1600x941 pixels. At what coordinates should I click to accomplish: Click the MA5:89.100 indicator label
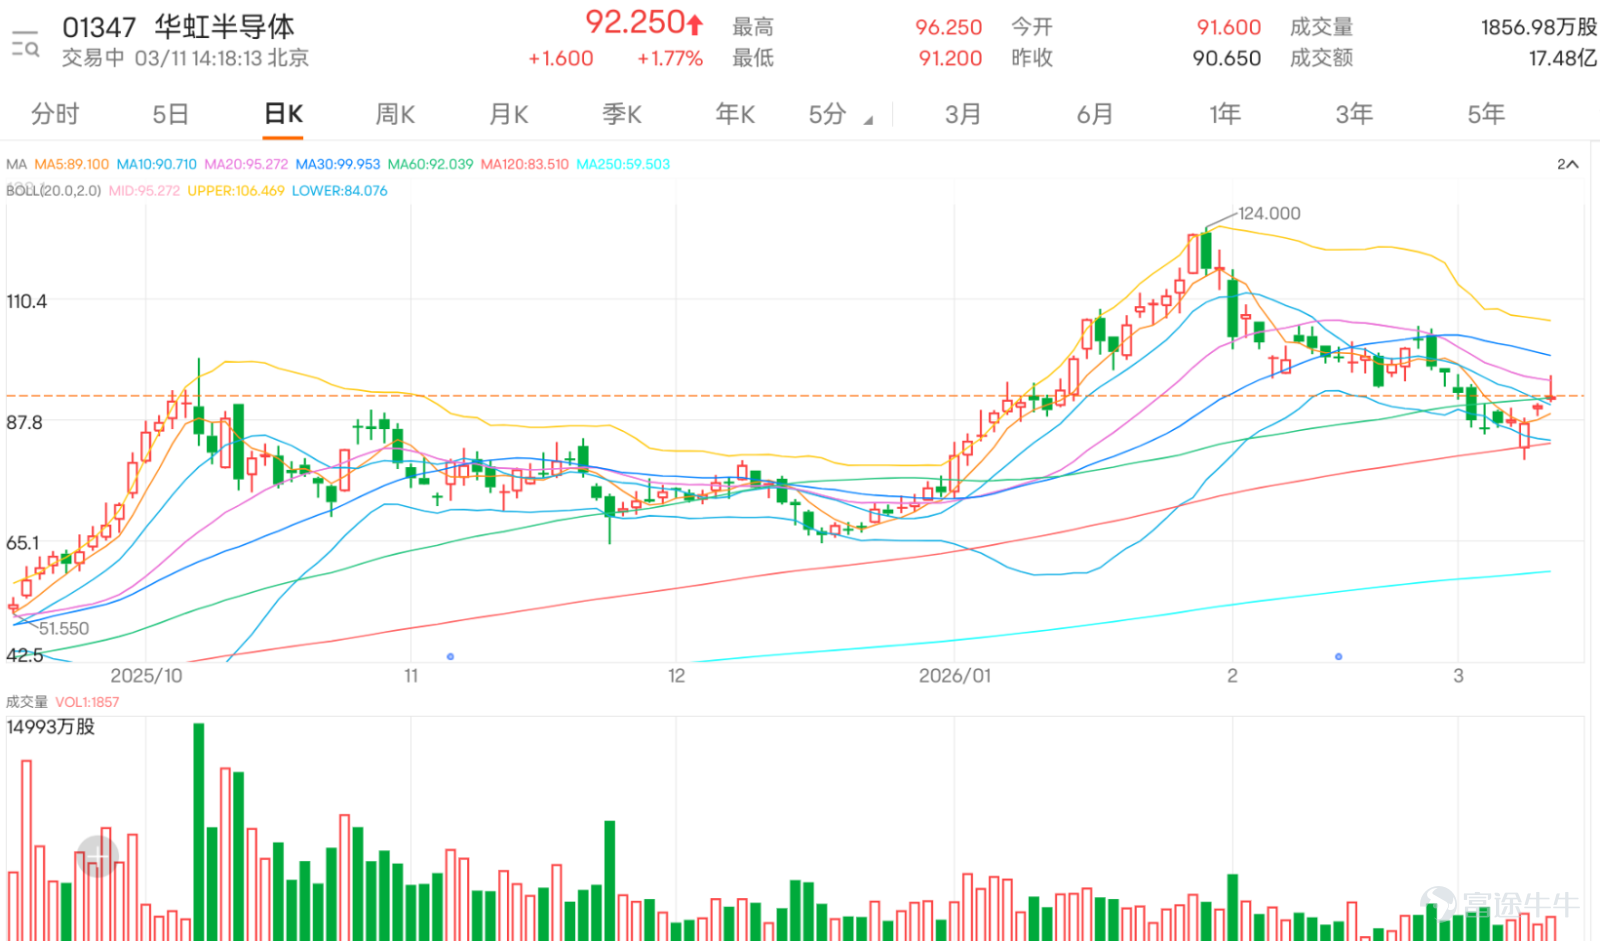pos(71,164)
